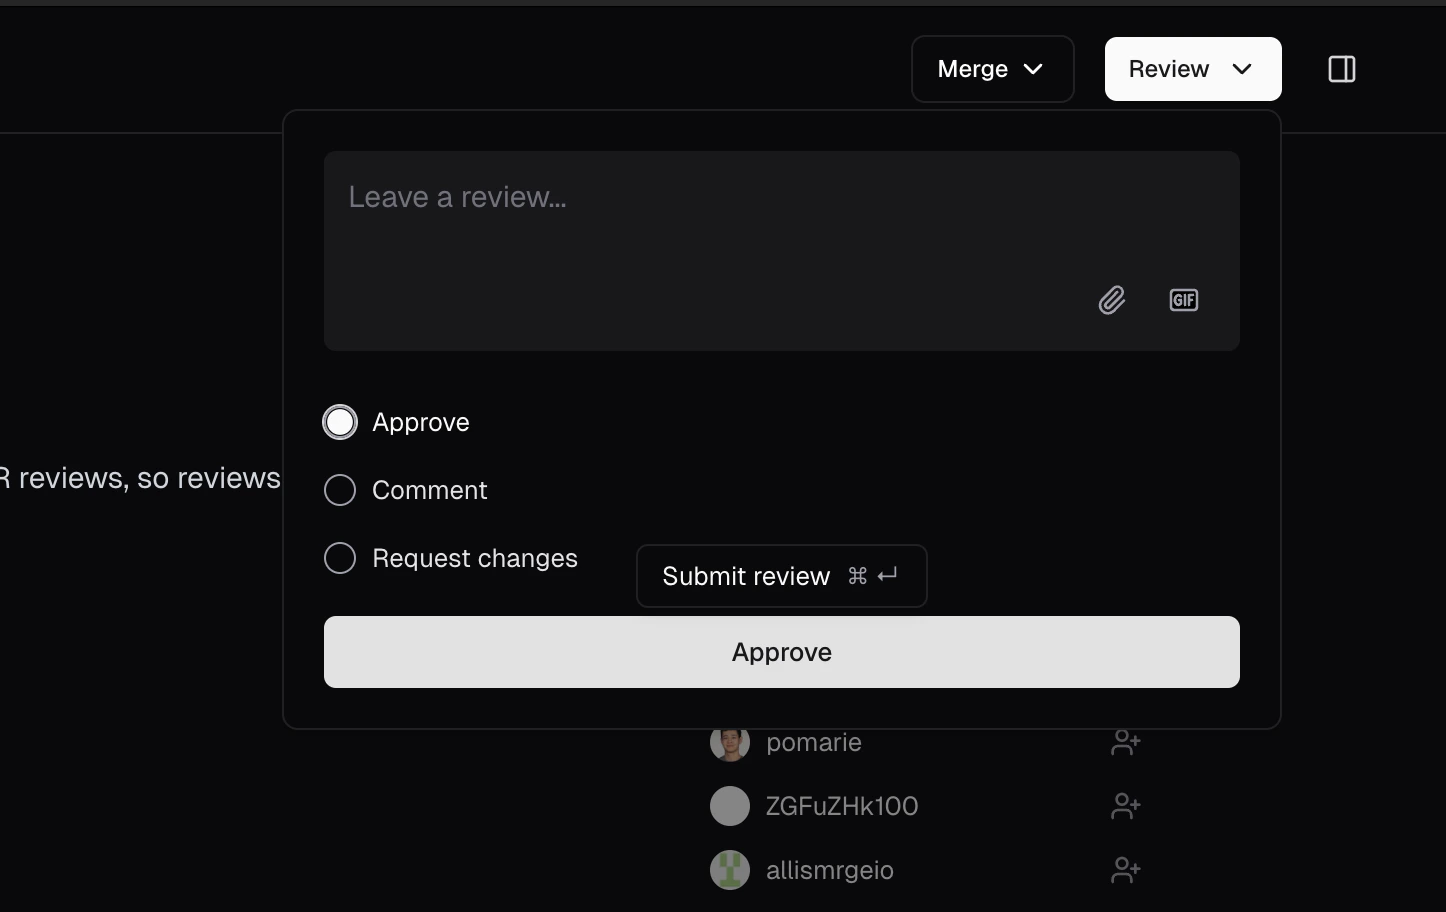Image resolution: width=1446 pixels, height=912 pixels.
Task: Toggle the side panel layout view
Action: coord(1341,69)
